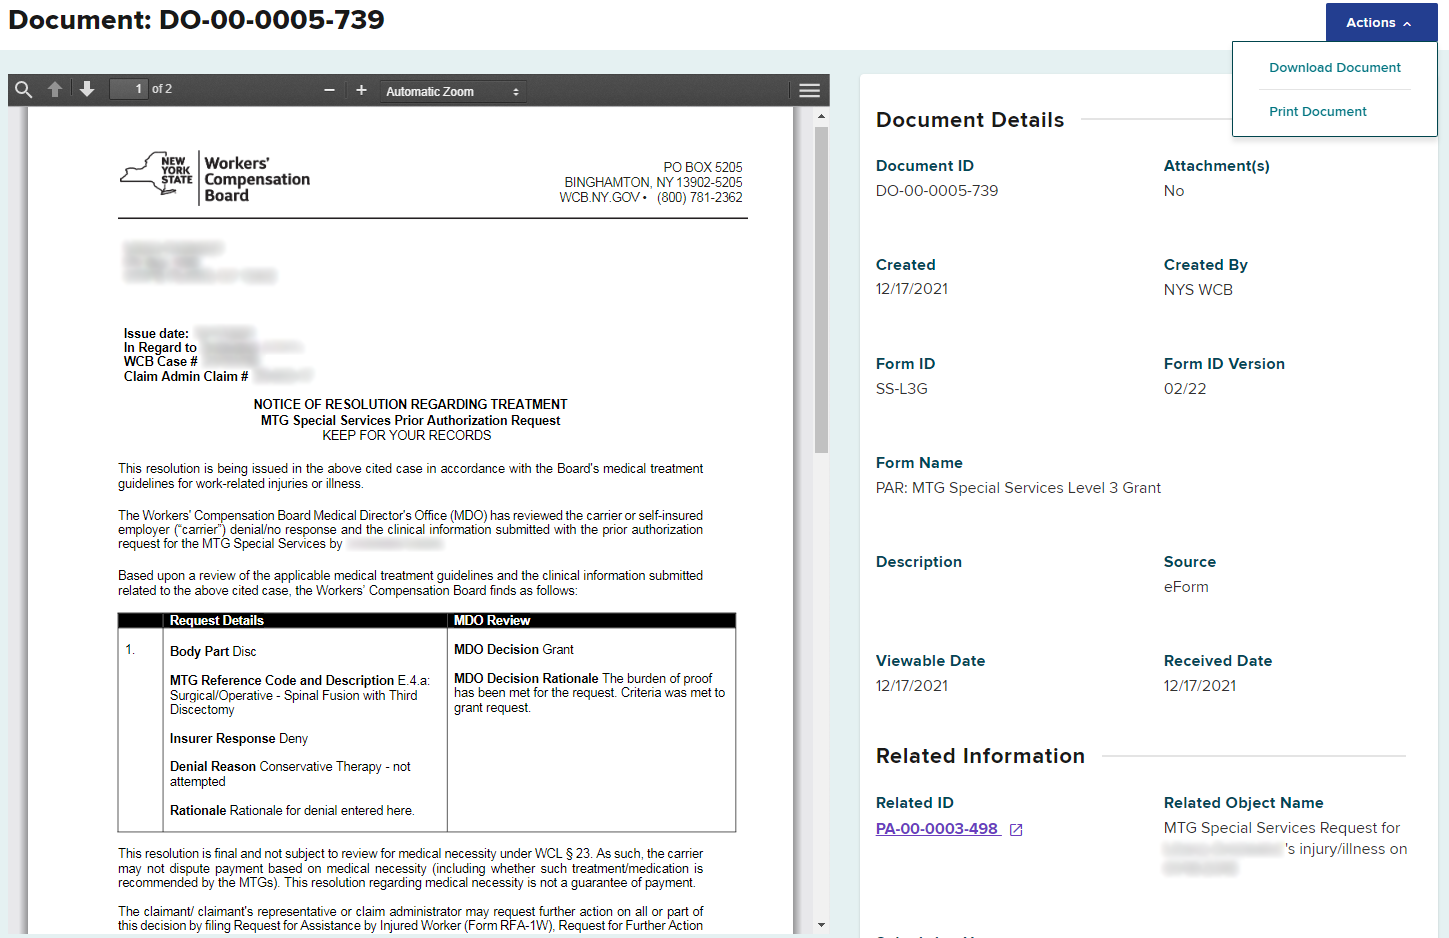This screenshot has height=938, width=1449.
Task: Open the PA-00-0003-498 related ID link
Action: (x=937, y=829)
